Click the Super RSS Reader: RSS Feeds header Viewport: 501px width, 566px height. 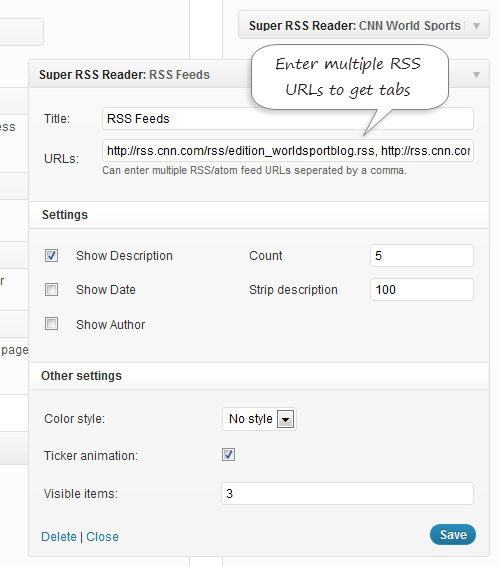(124, 75)
